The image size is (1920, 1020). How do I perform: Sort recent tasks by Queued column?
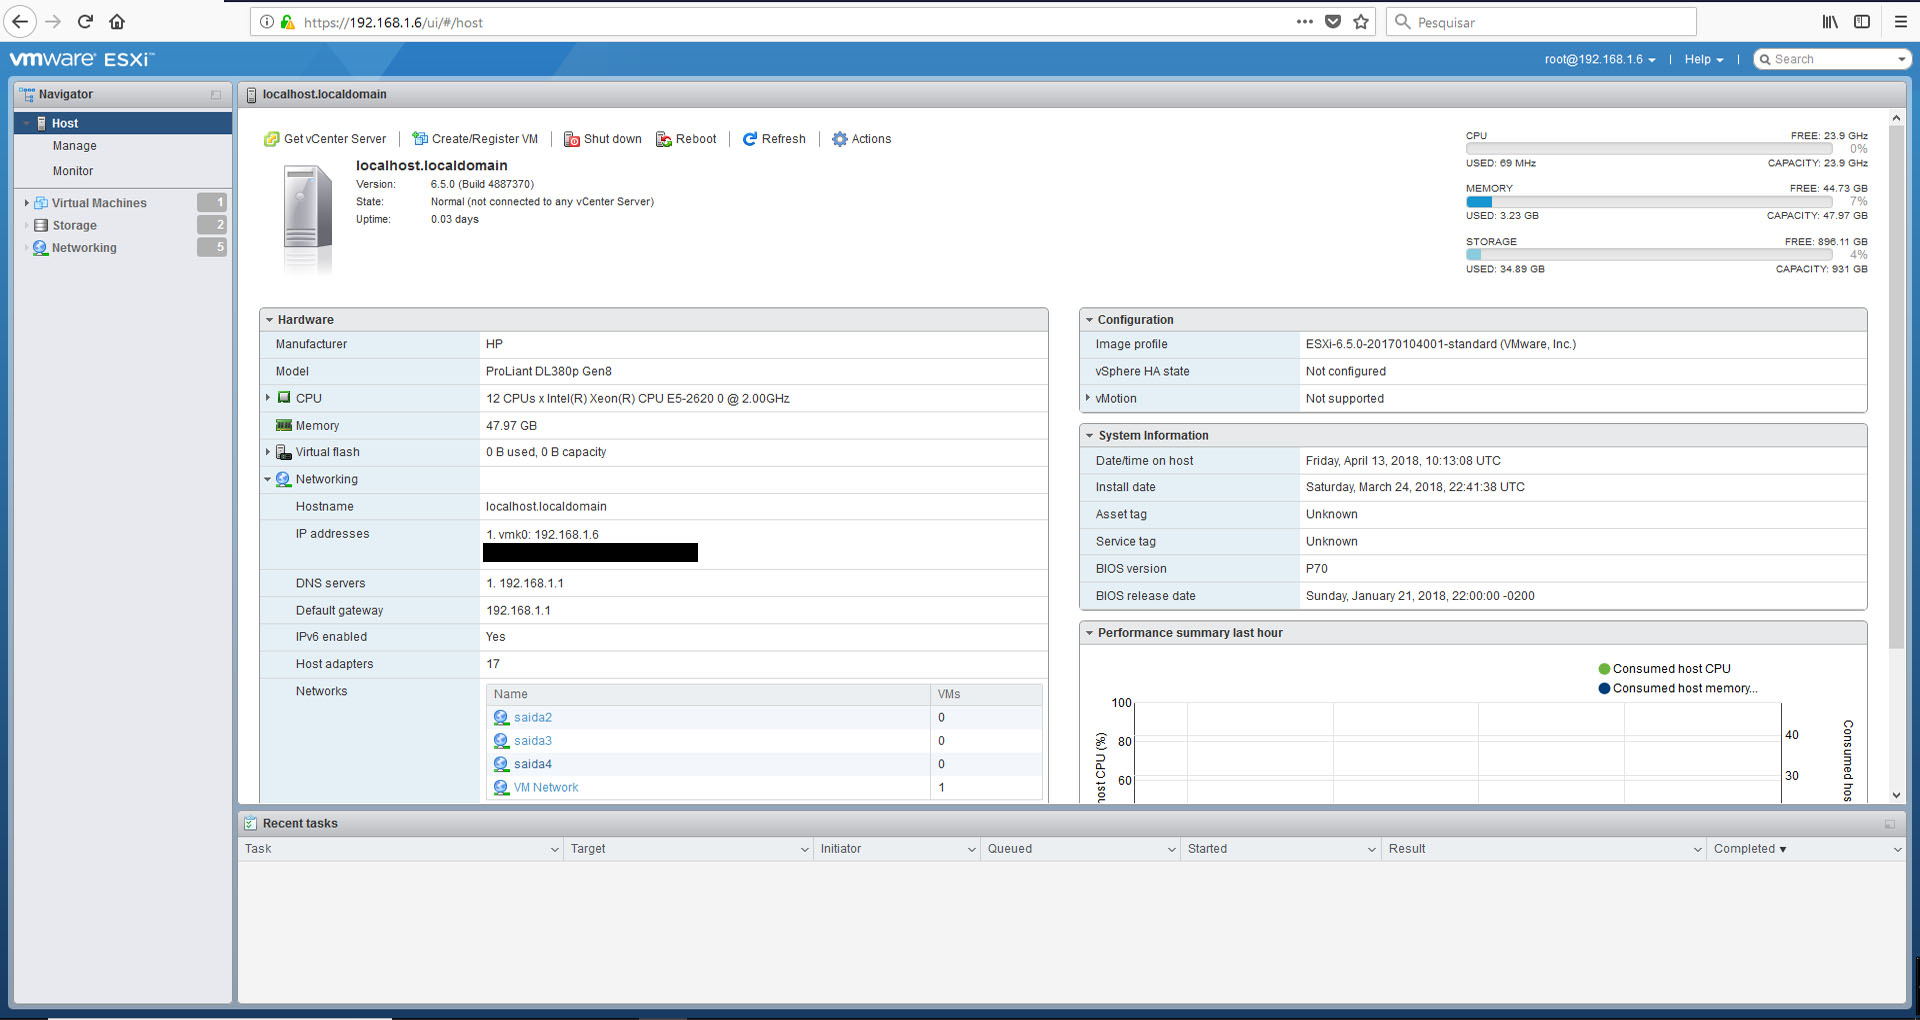pos(1081,849)
